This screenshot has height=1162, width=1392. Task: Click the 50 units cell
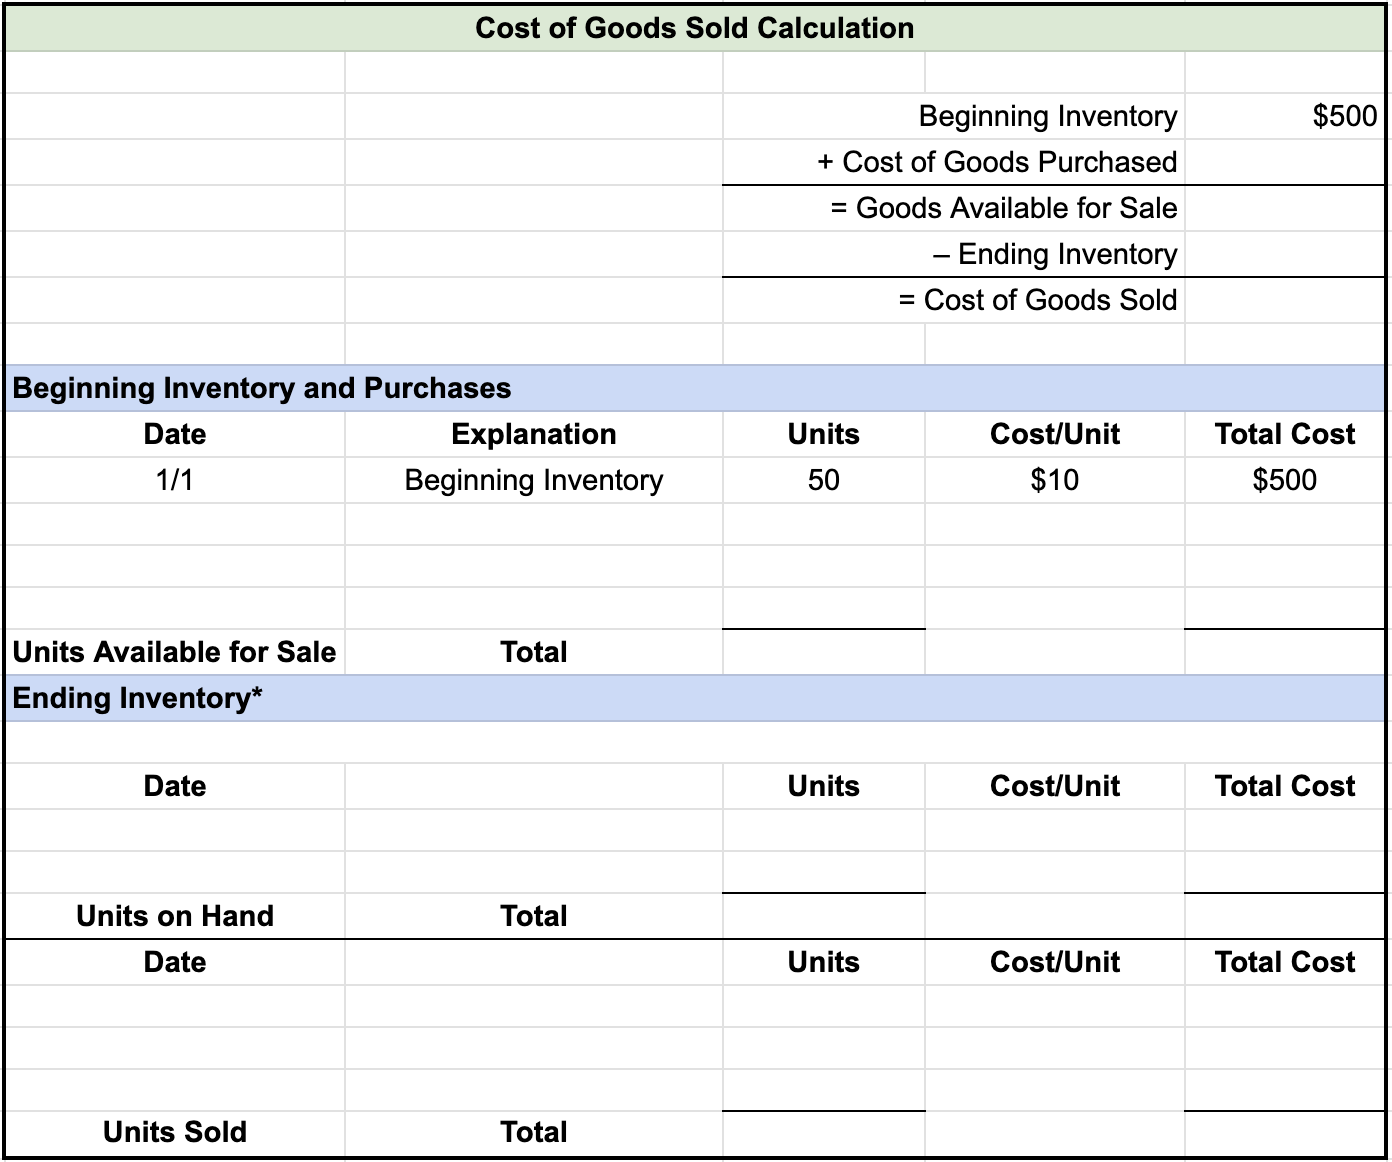[x=824, y=480]
